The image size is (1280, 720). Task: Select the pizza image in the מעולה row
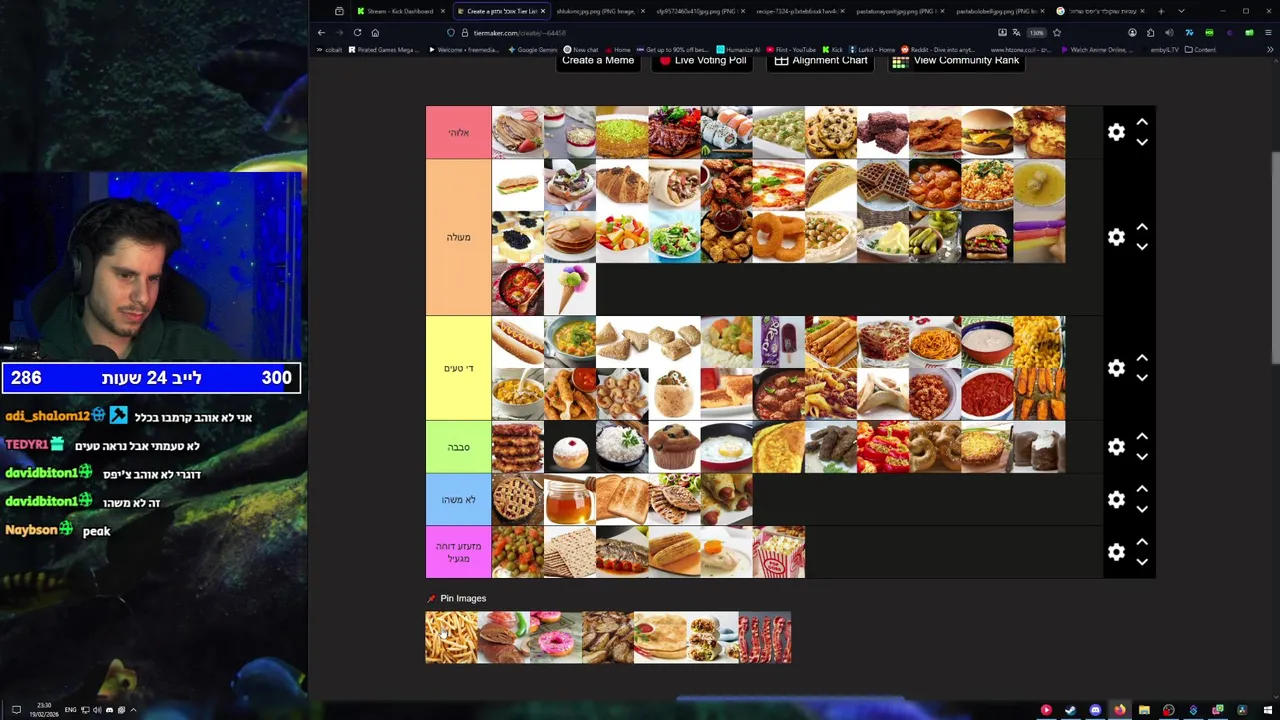click(x=778, y=184)
